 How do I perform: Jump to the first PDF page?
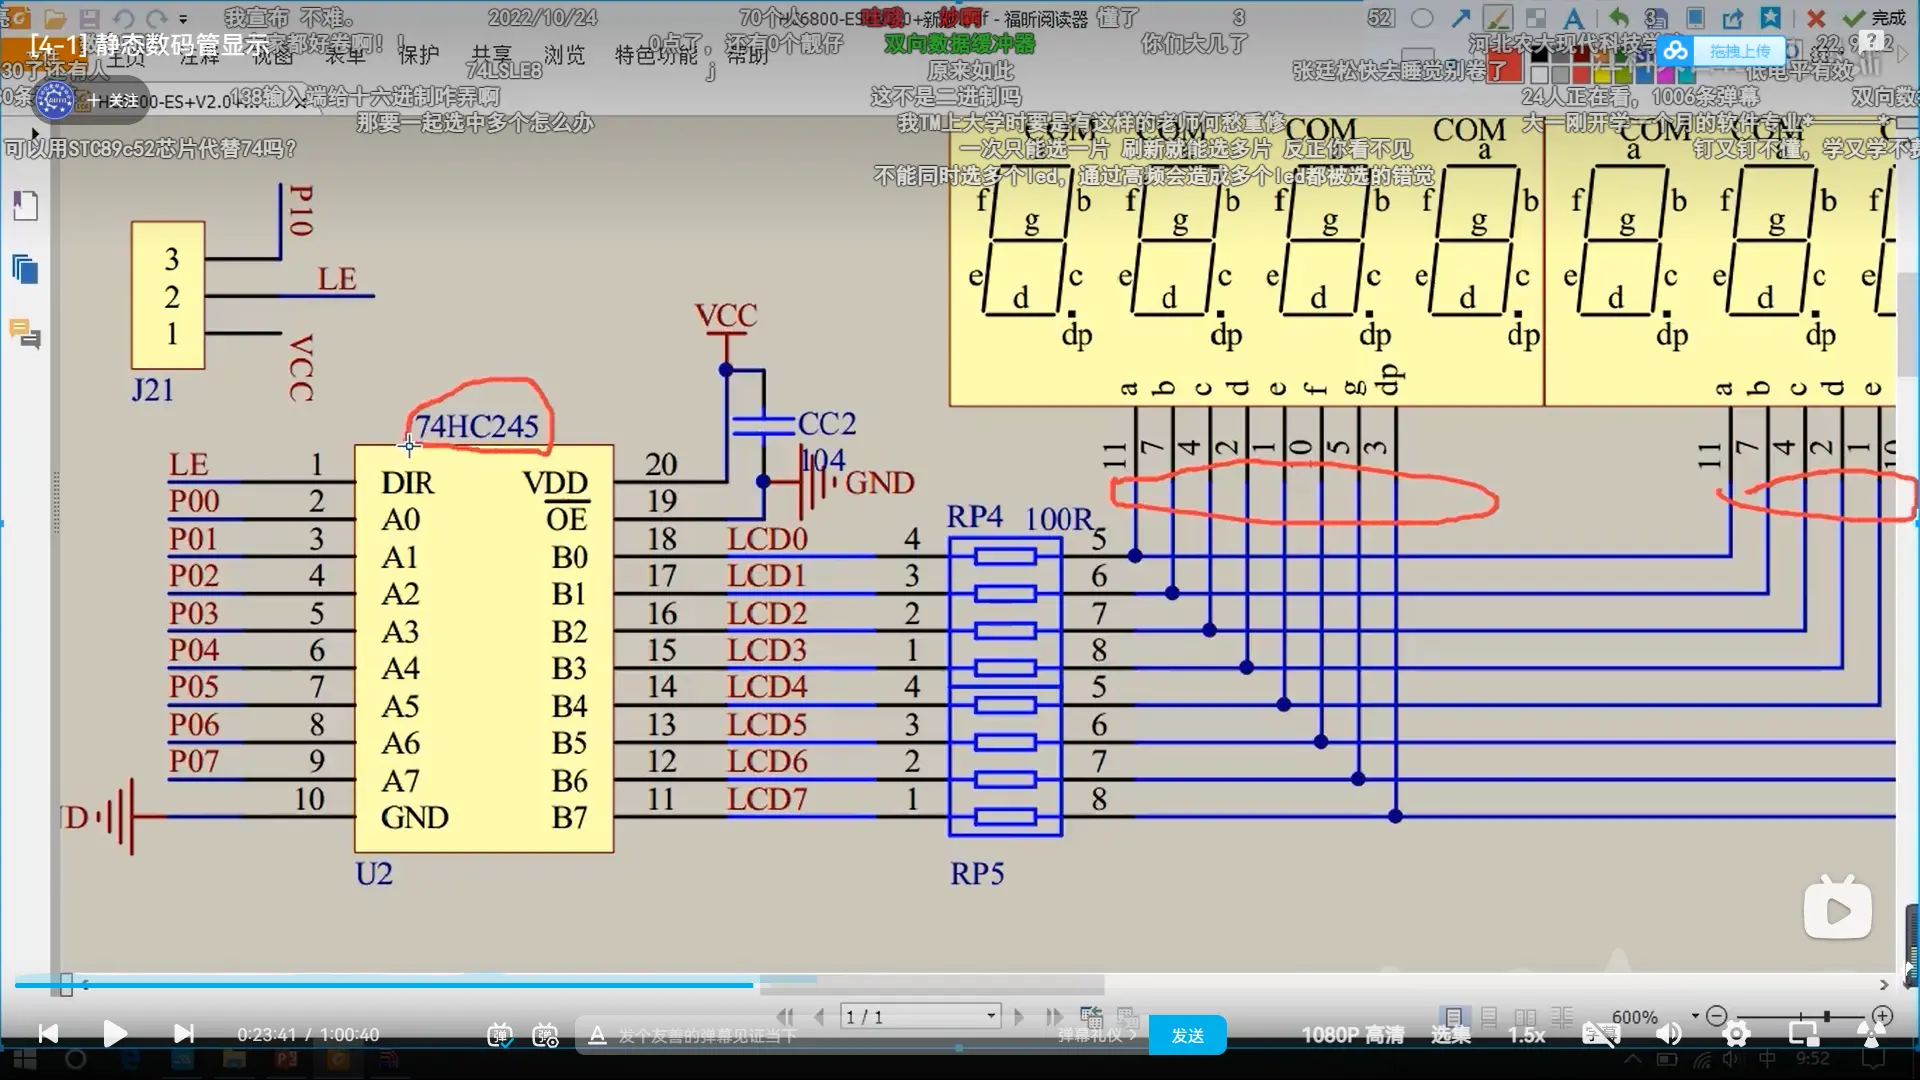tap(785, 1016)
